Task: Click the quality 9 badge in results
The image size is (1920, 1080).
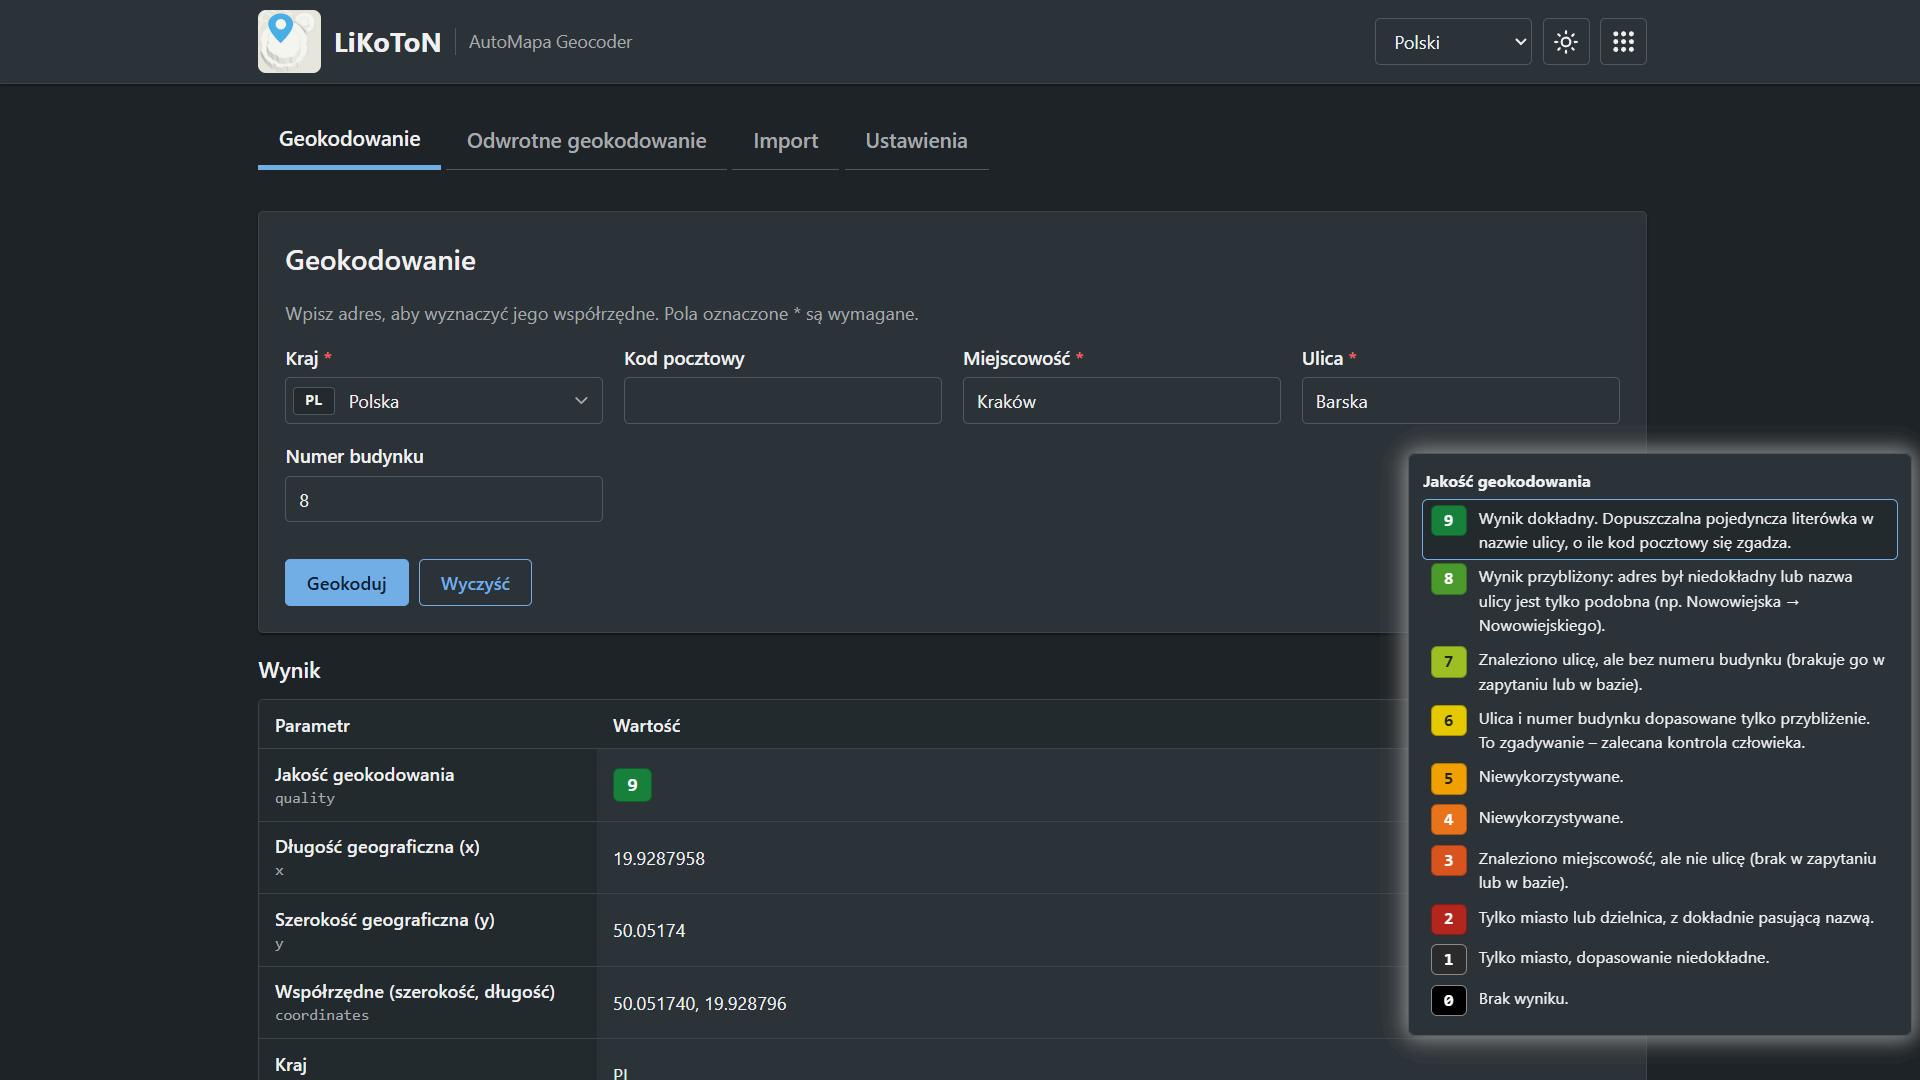Action: [632, 785]
